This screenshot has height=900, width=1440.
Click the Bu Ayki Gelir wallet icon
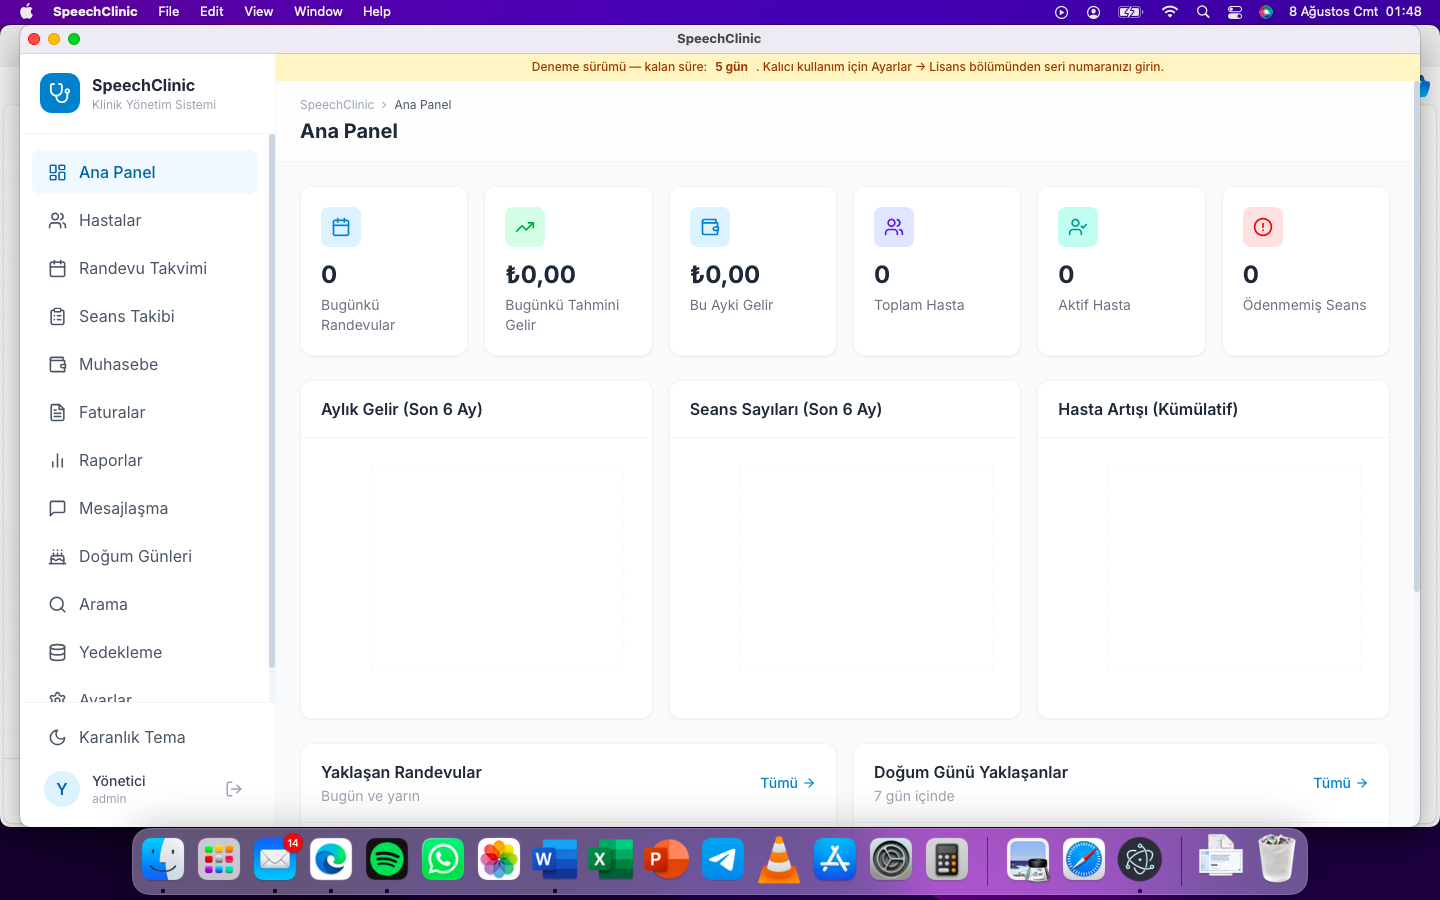pos(710,227)
